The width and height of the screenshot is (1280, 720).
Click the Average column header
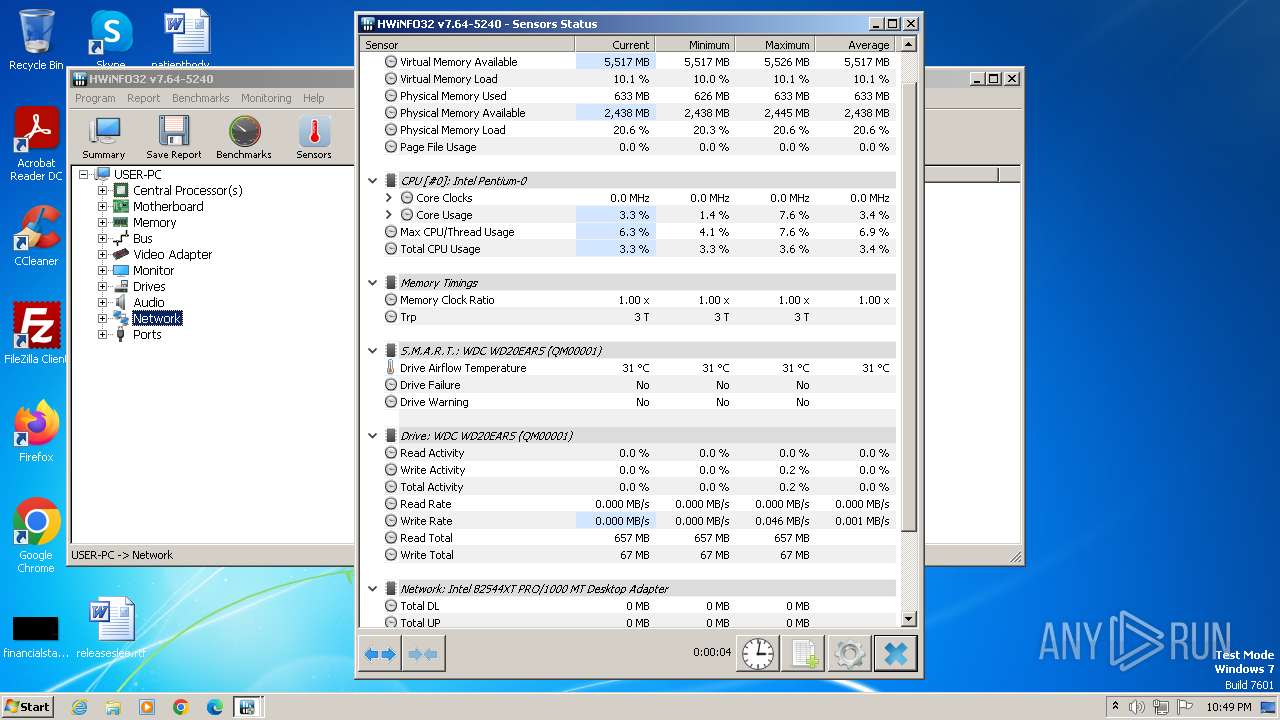point(855,45)
